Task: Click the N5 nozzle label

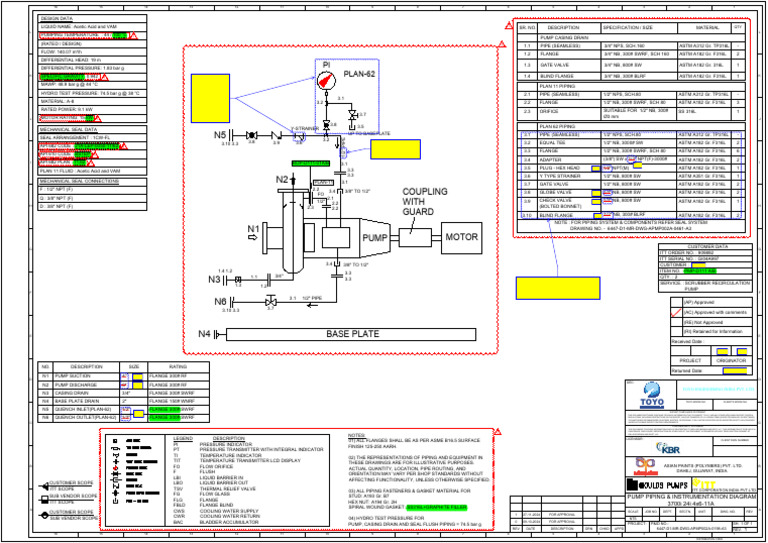Action: 220,135
